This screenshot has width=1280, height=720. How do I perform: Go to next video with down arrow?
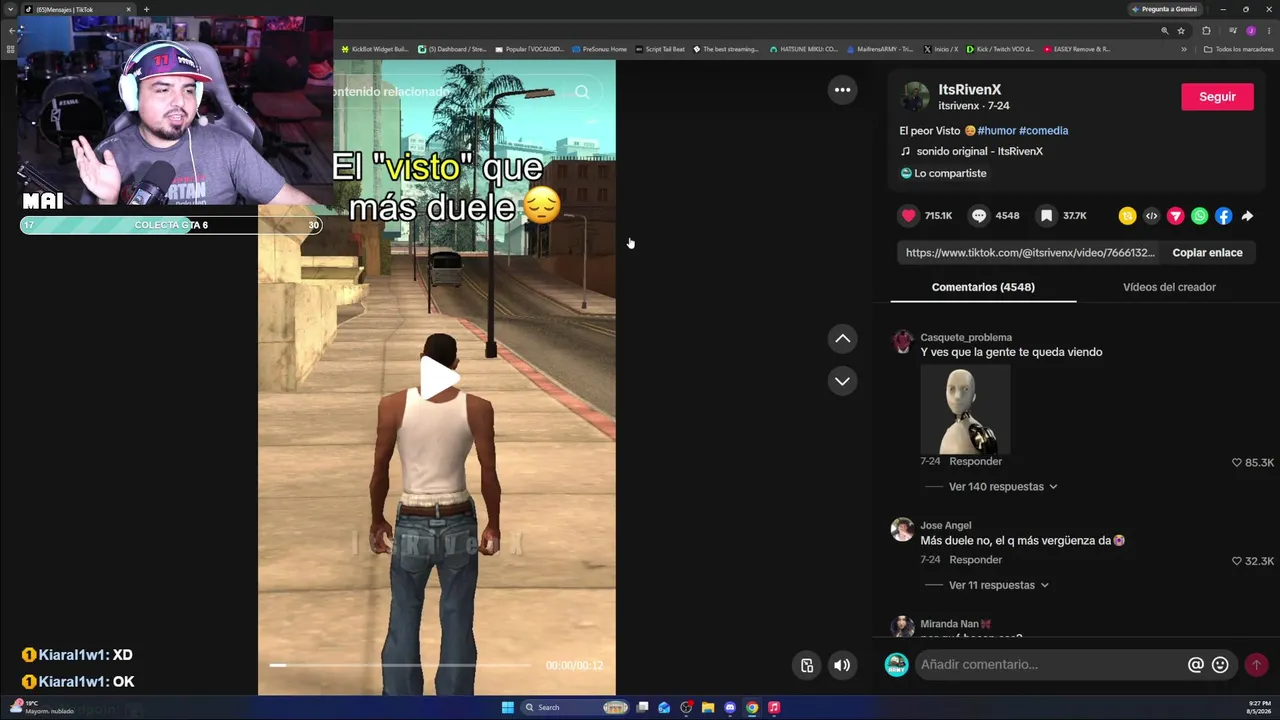point(842,381)
